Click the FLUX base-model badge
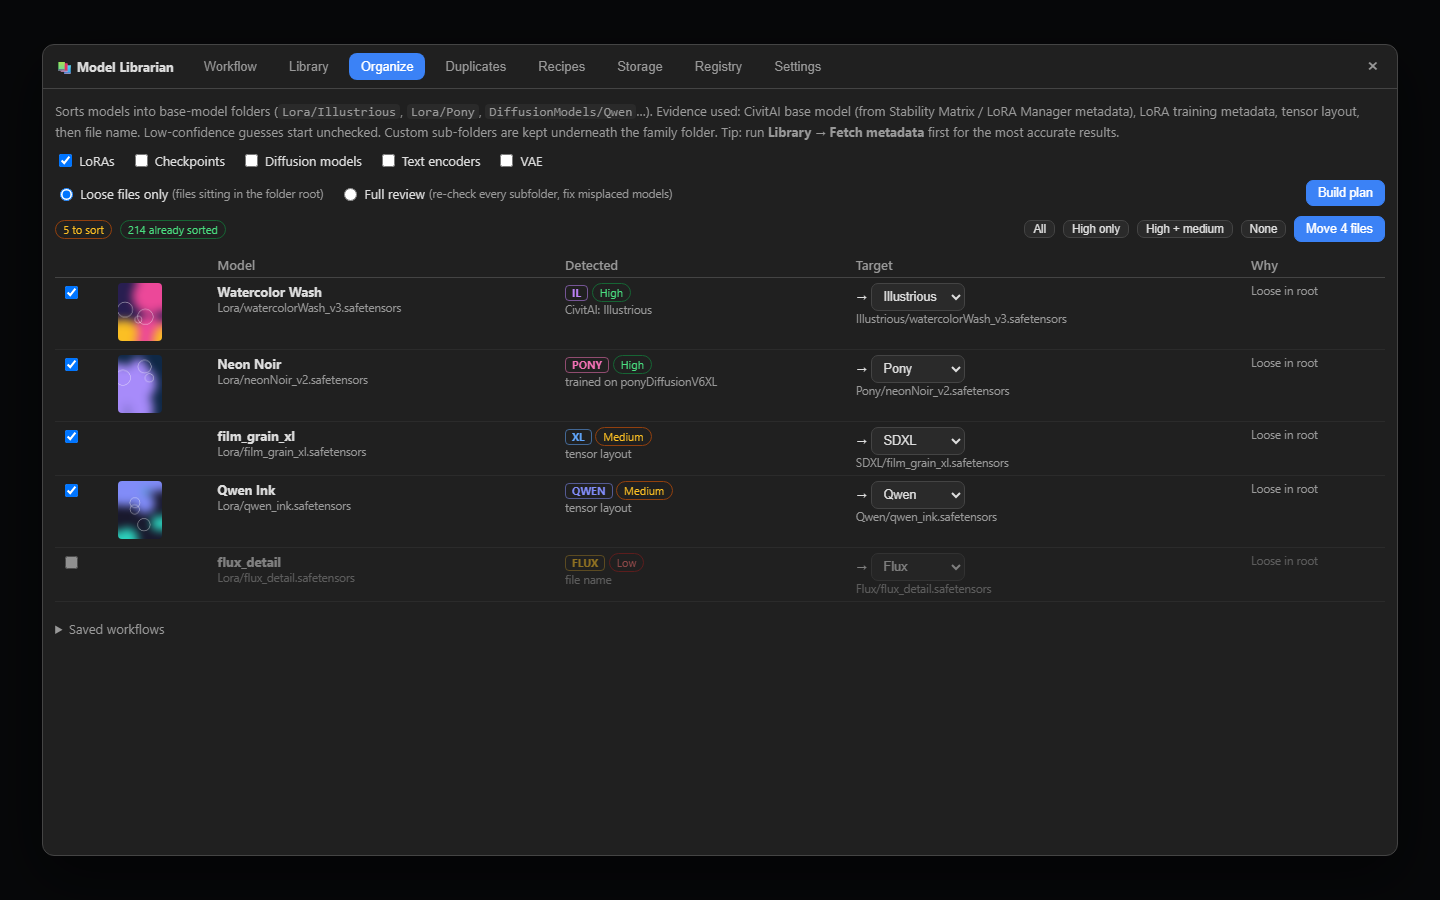 [x=585, y=563]
